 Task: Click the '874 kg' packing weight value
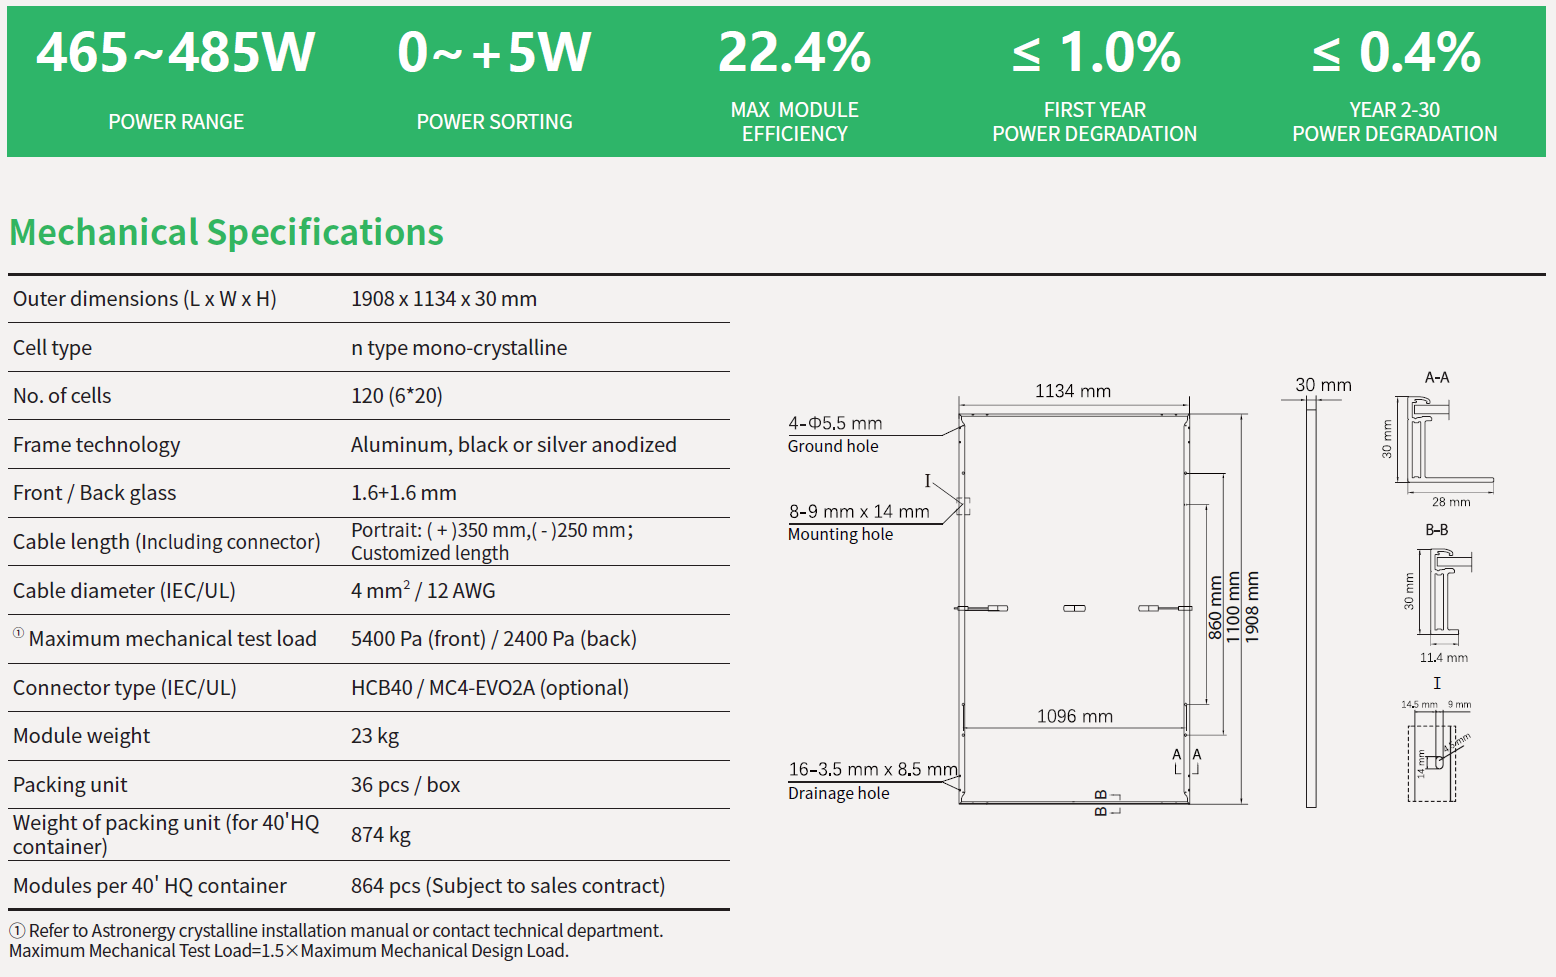(381, 835)
